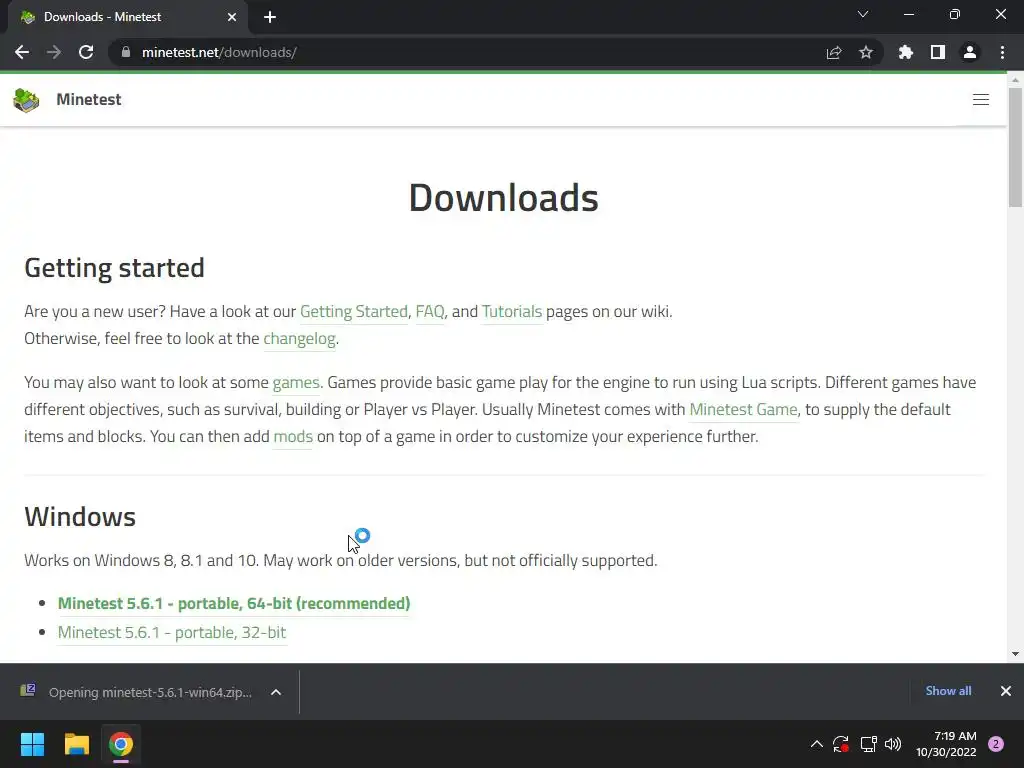Screen dimensions: 1024x768
Task: Open the changelog link
Action: click(299, 338)
